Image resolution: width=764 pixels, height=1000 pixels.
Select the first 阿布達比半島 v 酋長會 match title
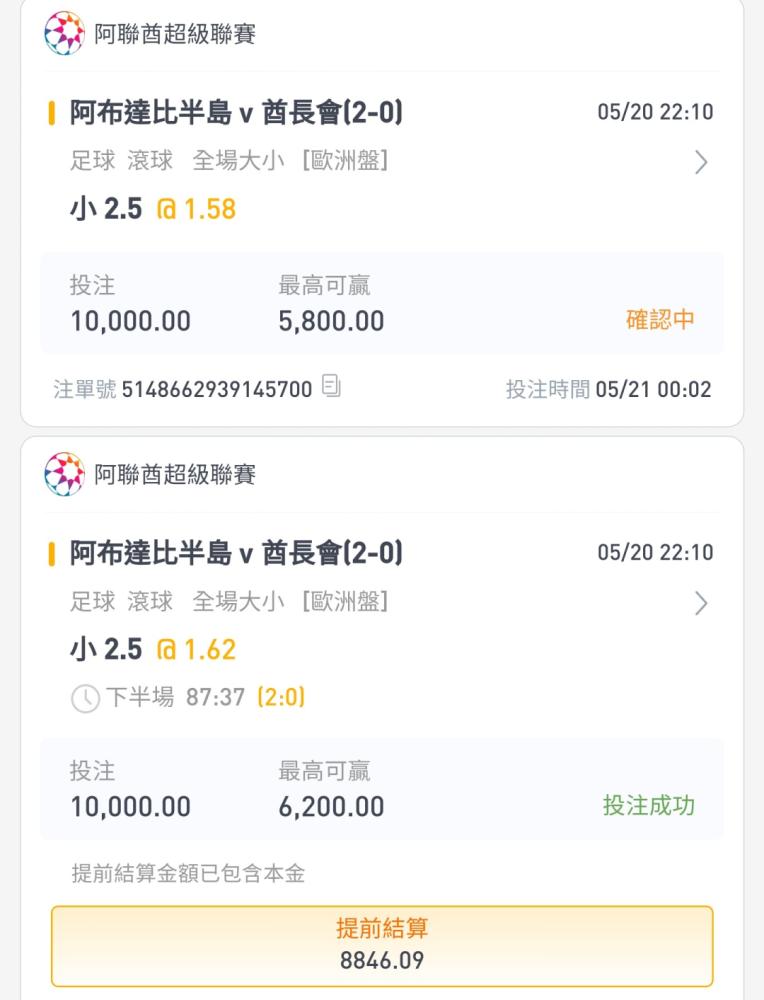coord(236,113)
